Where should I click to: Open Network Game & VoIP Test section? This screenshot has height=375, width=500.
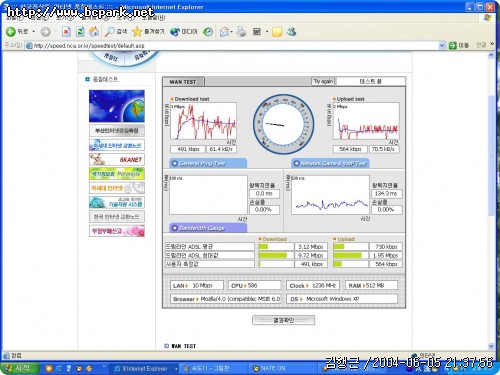(x=331, y=163)
